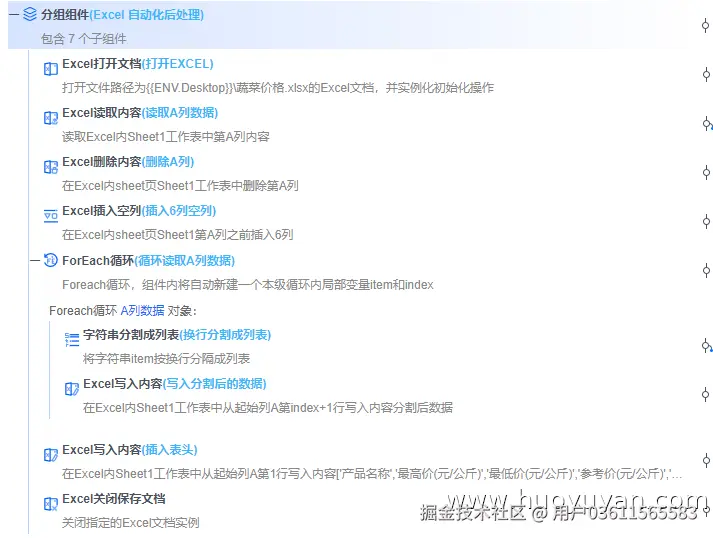
Task: Click the Excel插入空列 step icon
Action: coord(50,216)
